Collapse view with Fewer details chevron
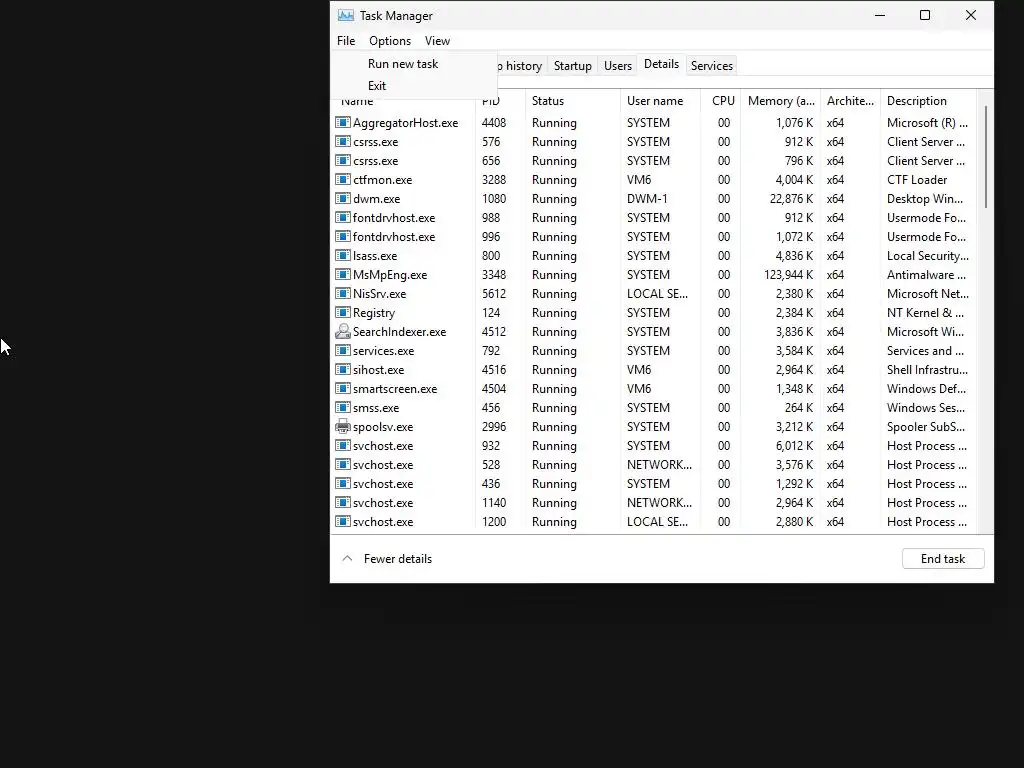 (x=347, y=558)
